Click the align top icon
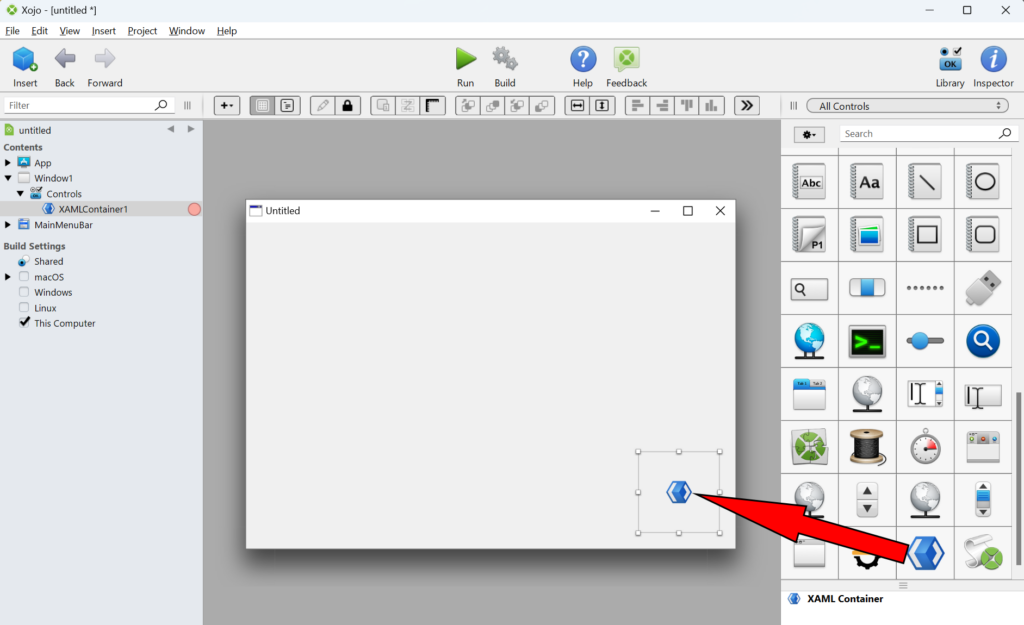 click(x=687, y=105)
